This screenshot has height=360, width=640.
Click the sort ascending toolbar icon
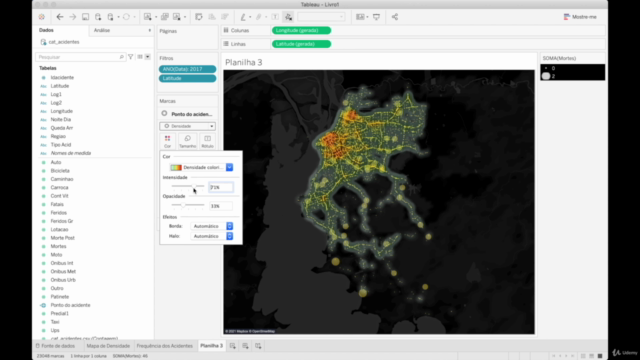[x=212, y=17]
